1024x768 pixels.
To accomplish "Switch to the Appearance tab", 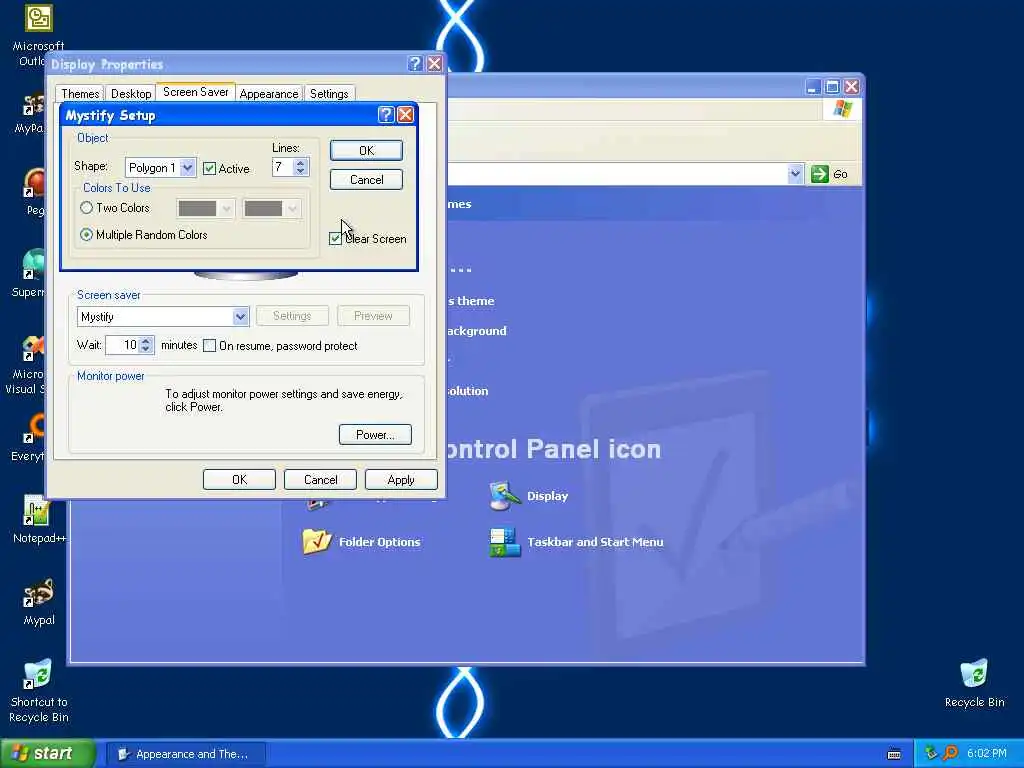I will [x=268, y=93].
